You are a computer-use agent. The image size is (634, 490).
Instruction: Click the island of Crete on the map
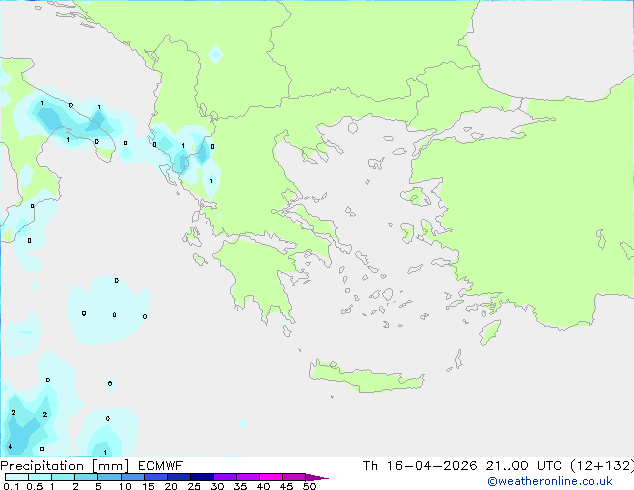pyautogui.click(x=366, y=377)
